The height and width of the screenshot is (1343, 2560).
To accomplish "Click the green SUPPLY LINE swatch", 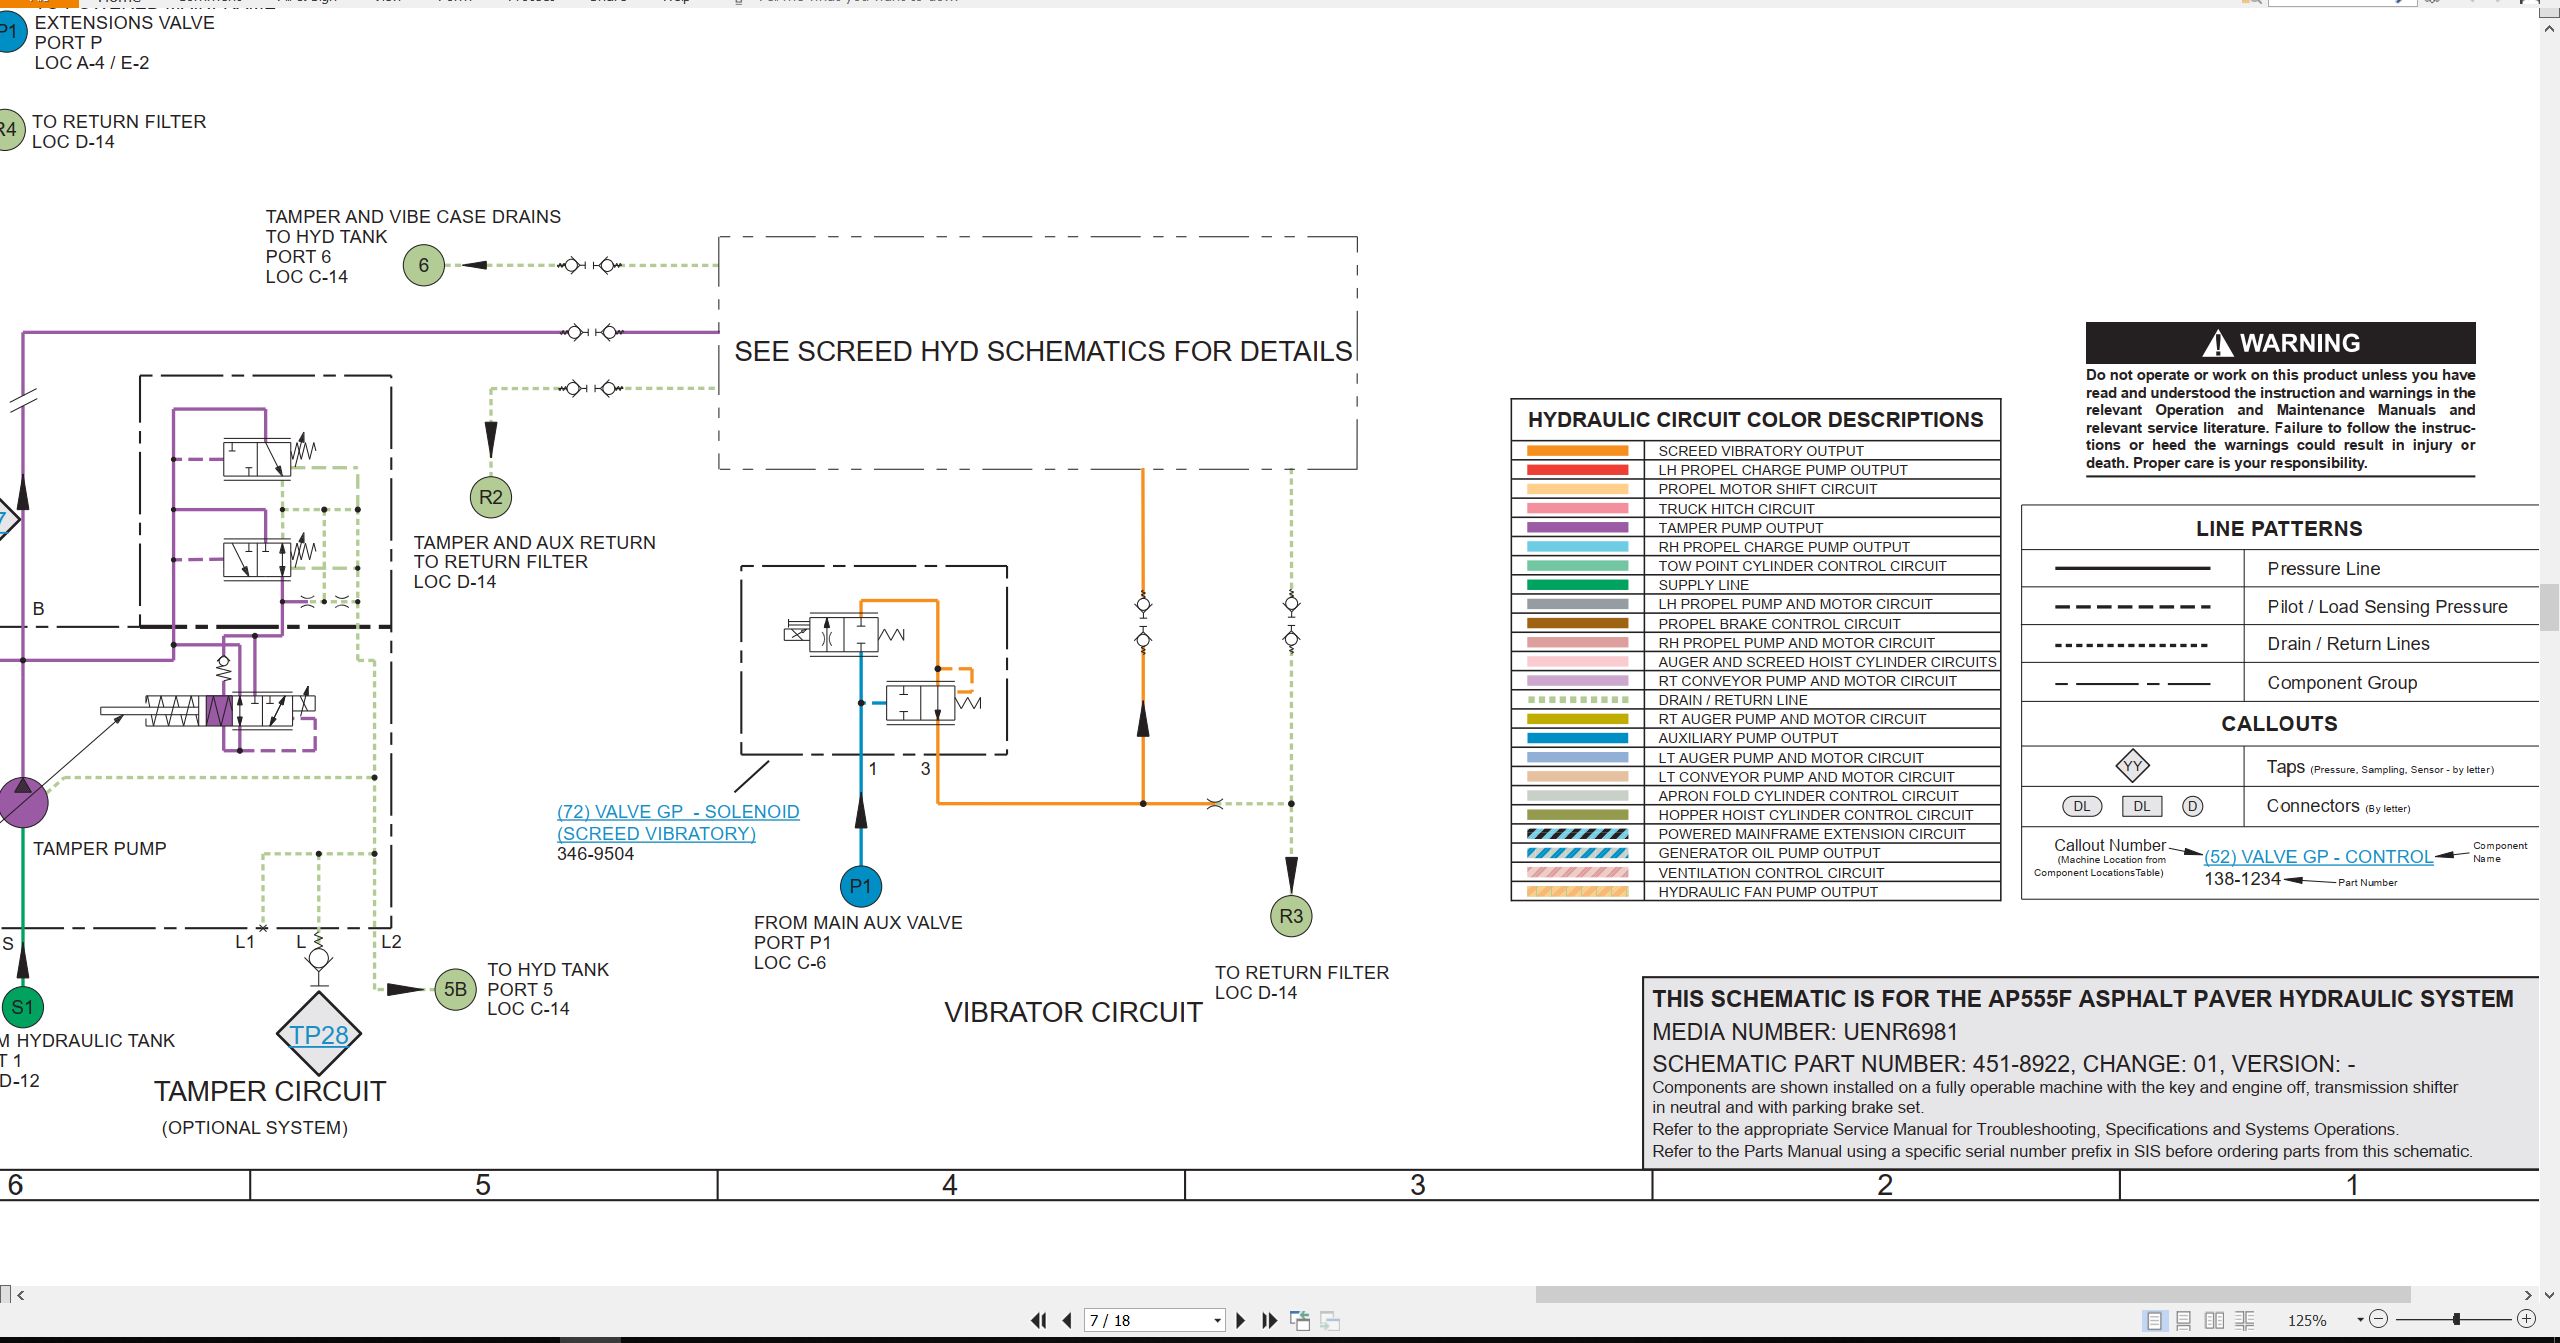I will tap(1577, 585).
